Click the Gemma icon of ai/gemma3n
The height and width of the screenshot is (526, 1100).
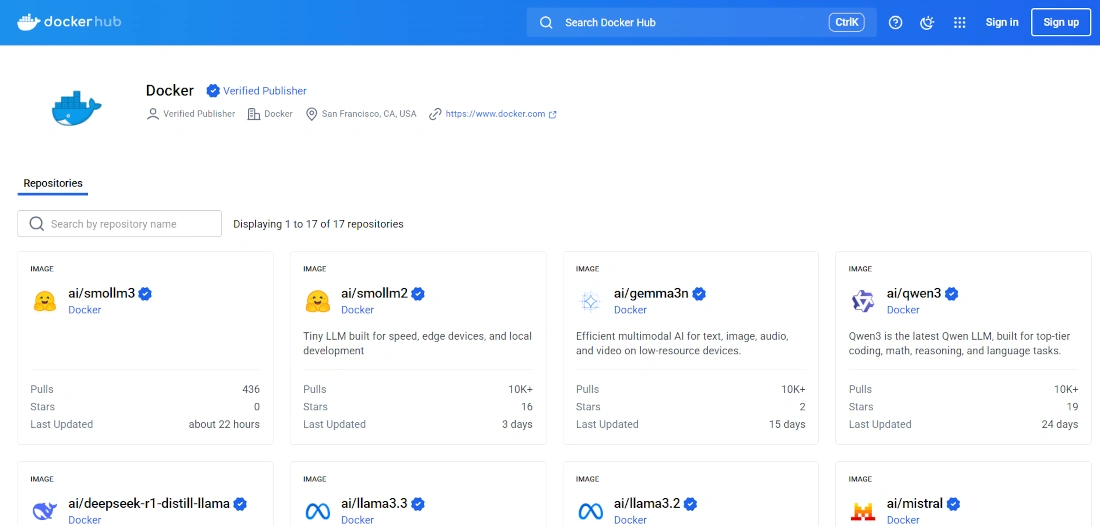click(x=590, y=302)
